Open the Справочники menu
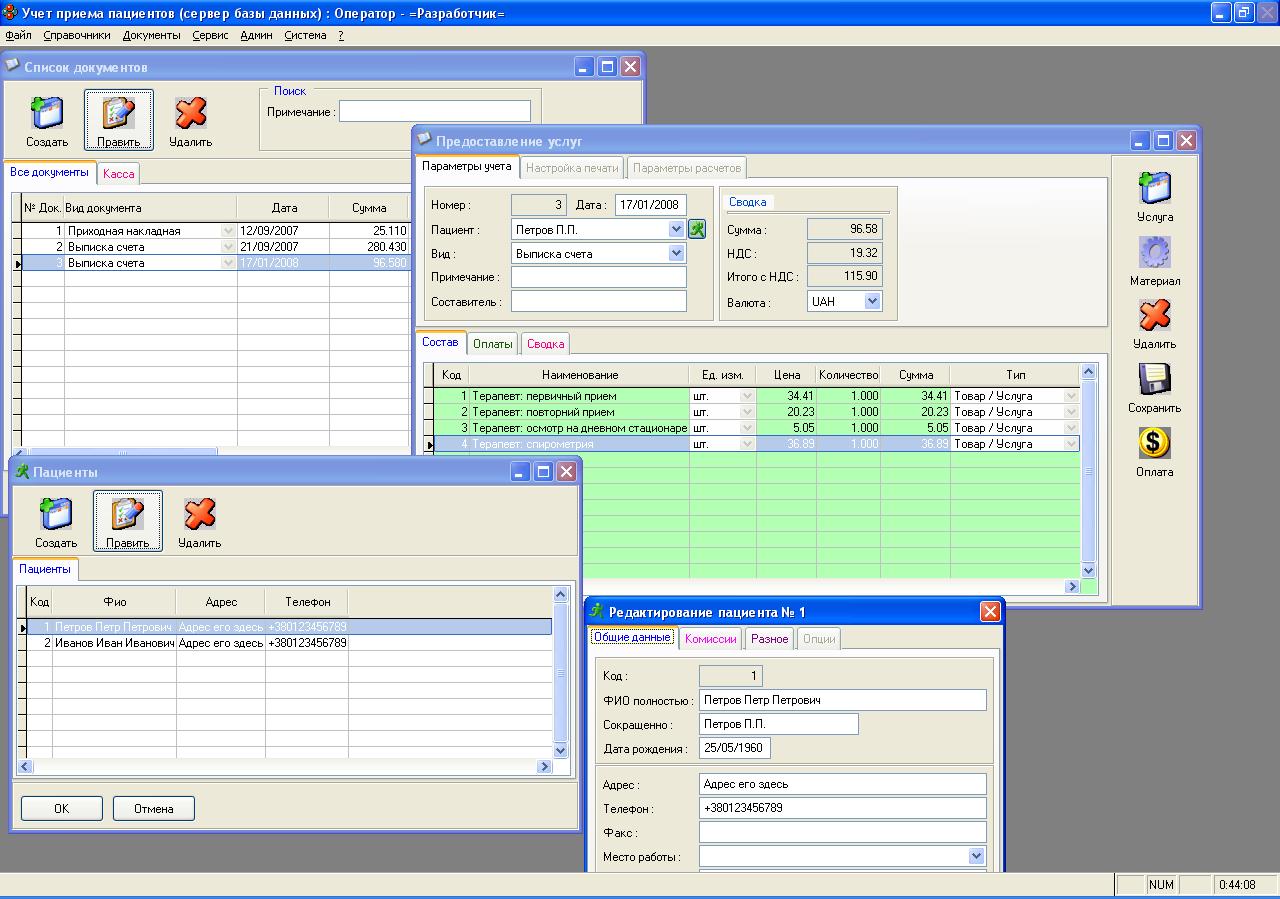This screenshot has height=899, width=1280. 77,35
